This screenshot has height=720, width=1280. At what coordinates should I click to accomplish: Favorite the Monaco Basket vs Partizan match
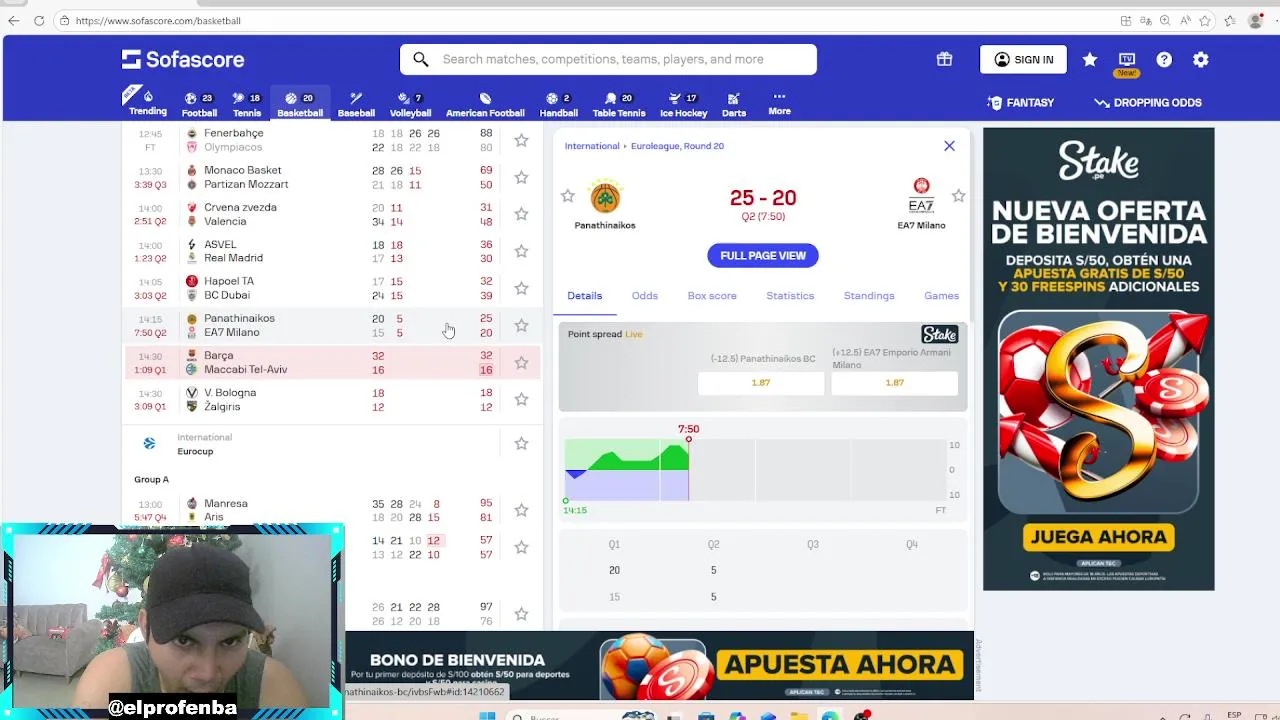point(521,177)
